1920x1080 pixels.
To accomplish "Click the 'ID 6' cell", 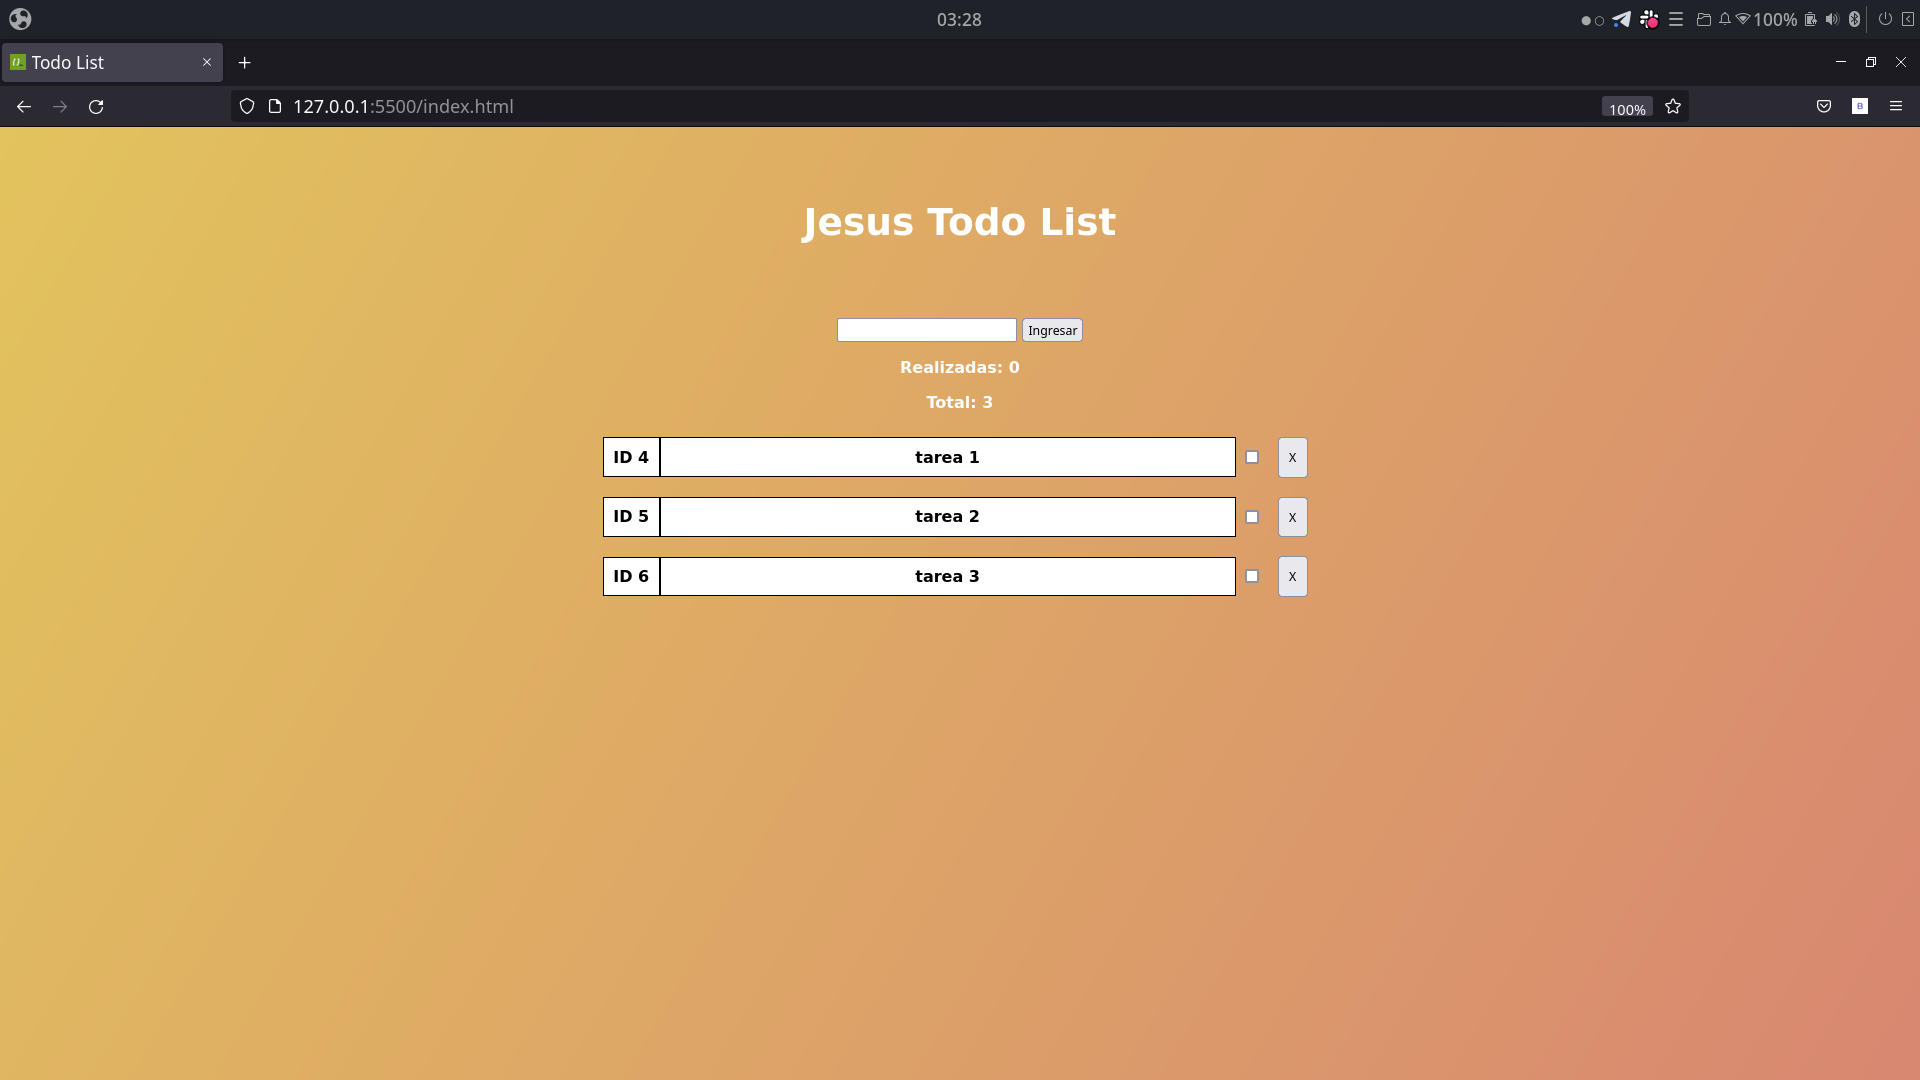I will tap(631, 576).
